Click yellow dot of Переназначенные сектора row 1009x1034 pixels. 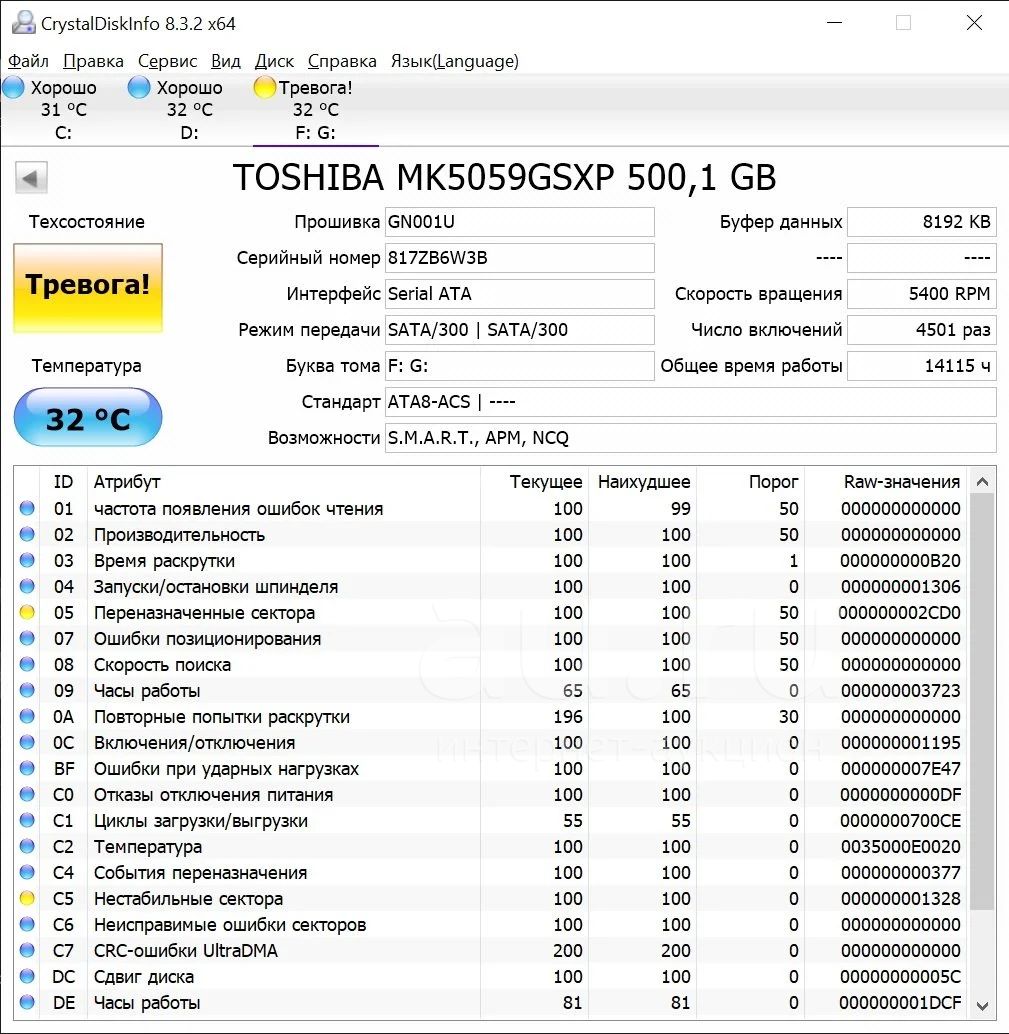pyautogui.click(x=27, y=613)
